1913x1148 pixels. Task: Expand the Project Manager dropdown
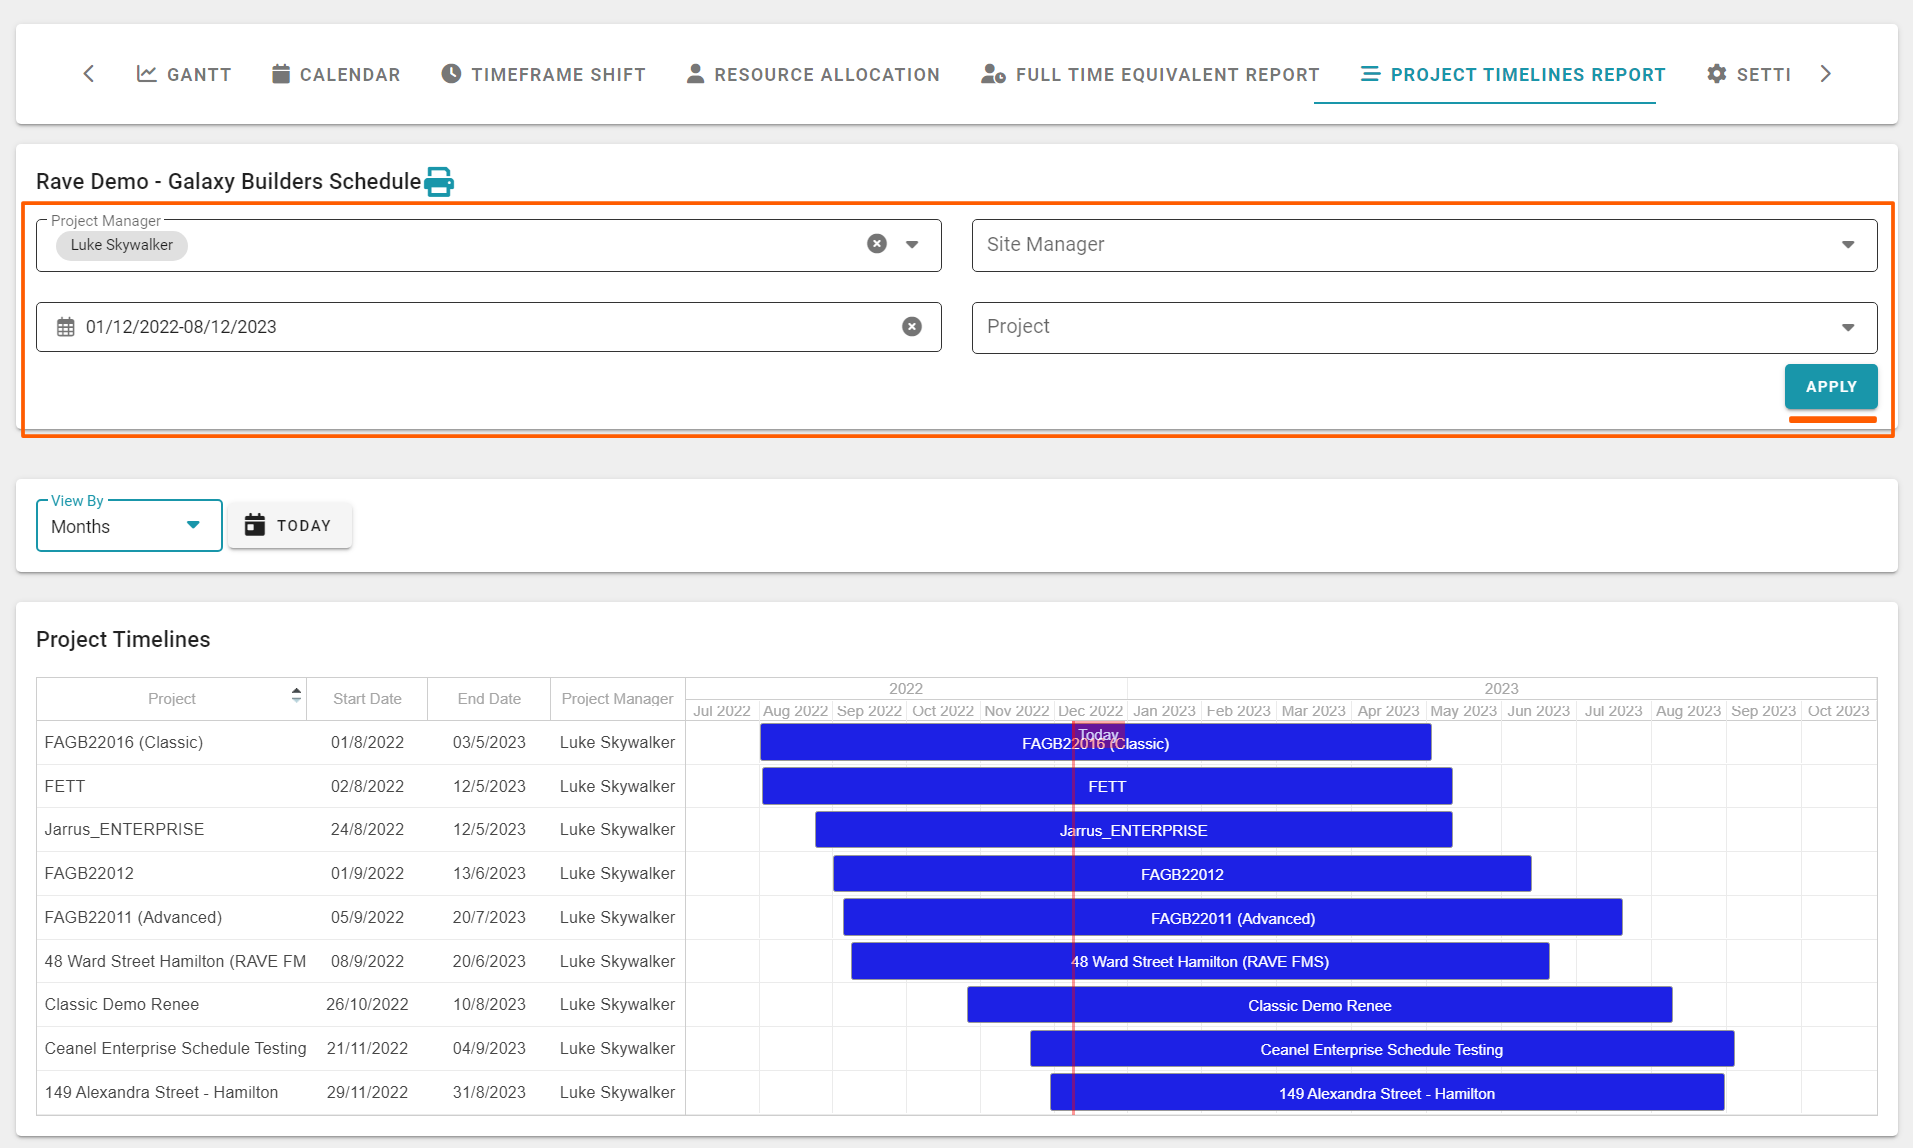pyautogui.click(x=912, y=245)
